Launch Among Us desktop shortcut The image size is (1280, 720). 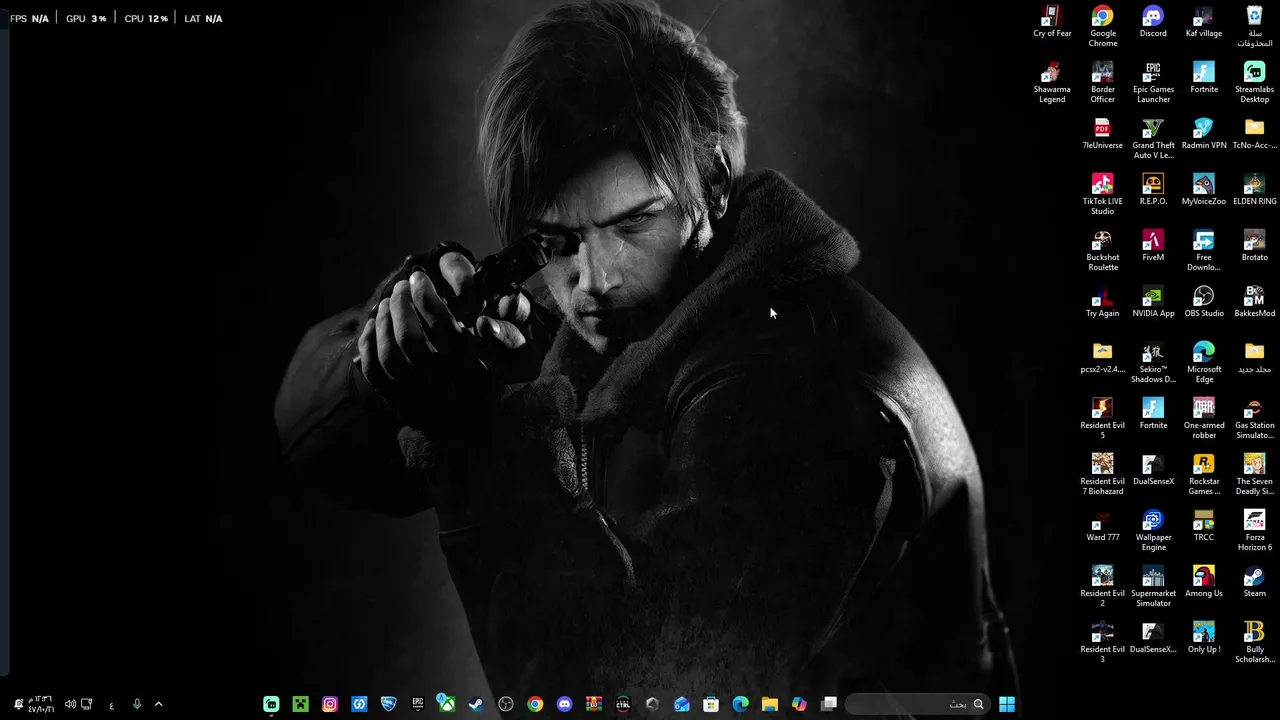pyautogui.click(x=1203, y=582)
